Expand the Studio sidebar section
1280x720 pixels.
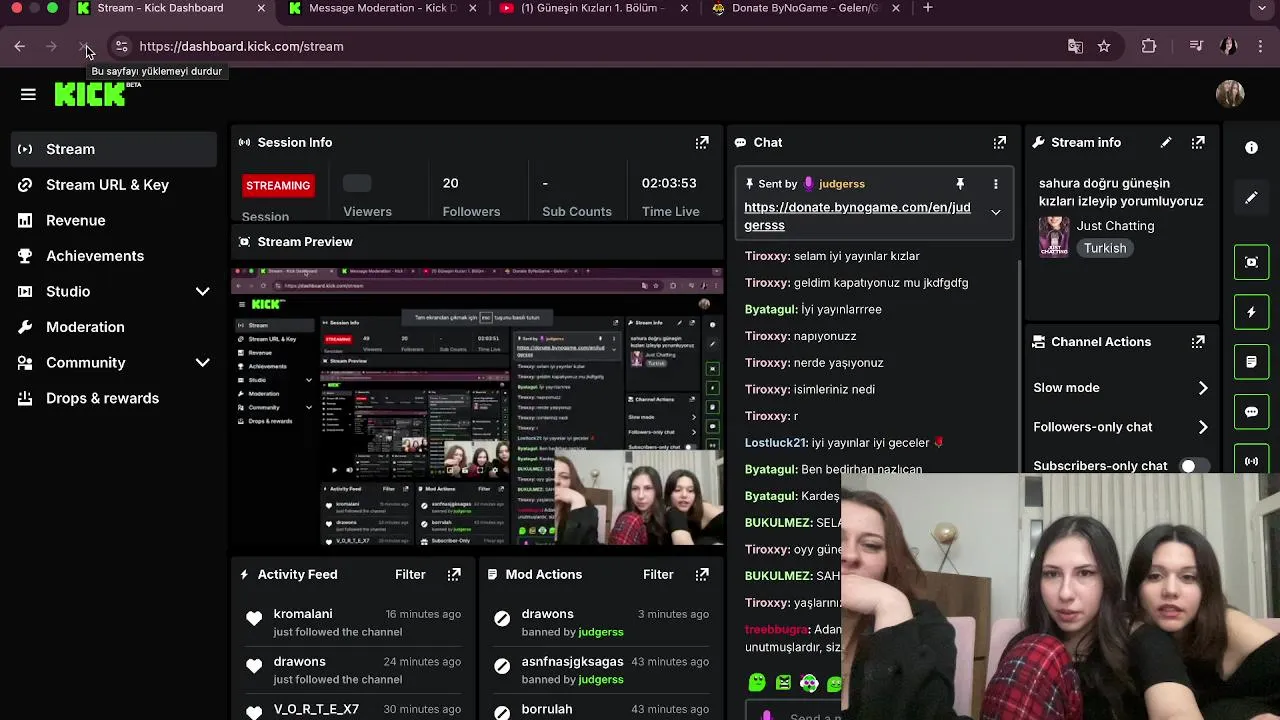tap(202, 291)
